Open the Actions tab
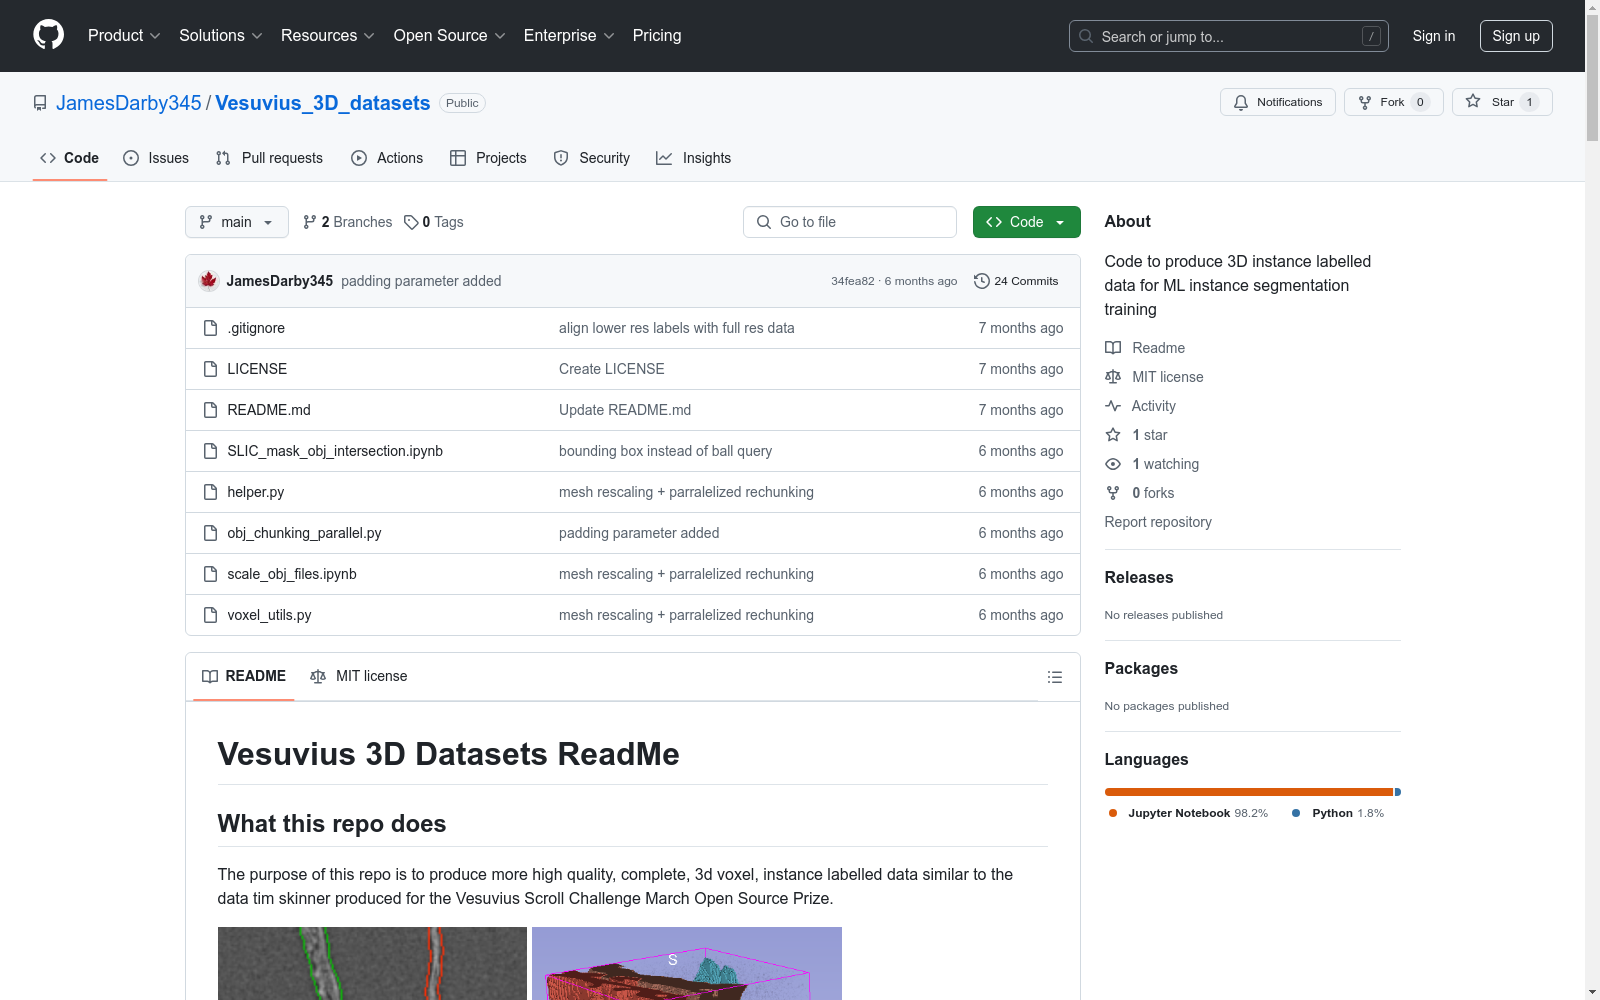The width and height of the screenshot is (1600, 1000). click(387, 158)
